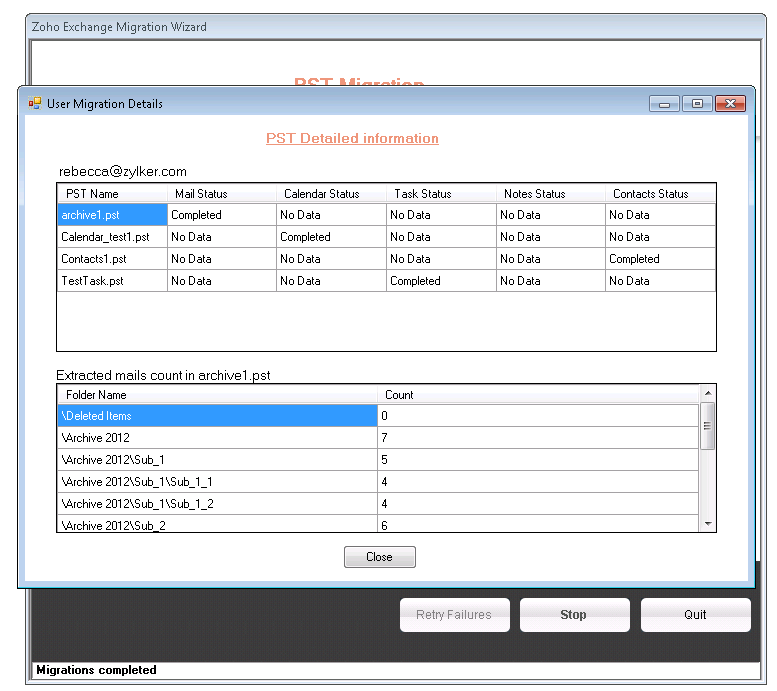Viewport: 777px width, 691px height.
Task: Select the \Deleted Items folder row
Action: click(x=217, y=416)
